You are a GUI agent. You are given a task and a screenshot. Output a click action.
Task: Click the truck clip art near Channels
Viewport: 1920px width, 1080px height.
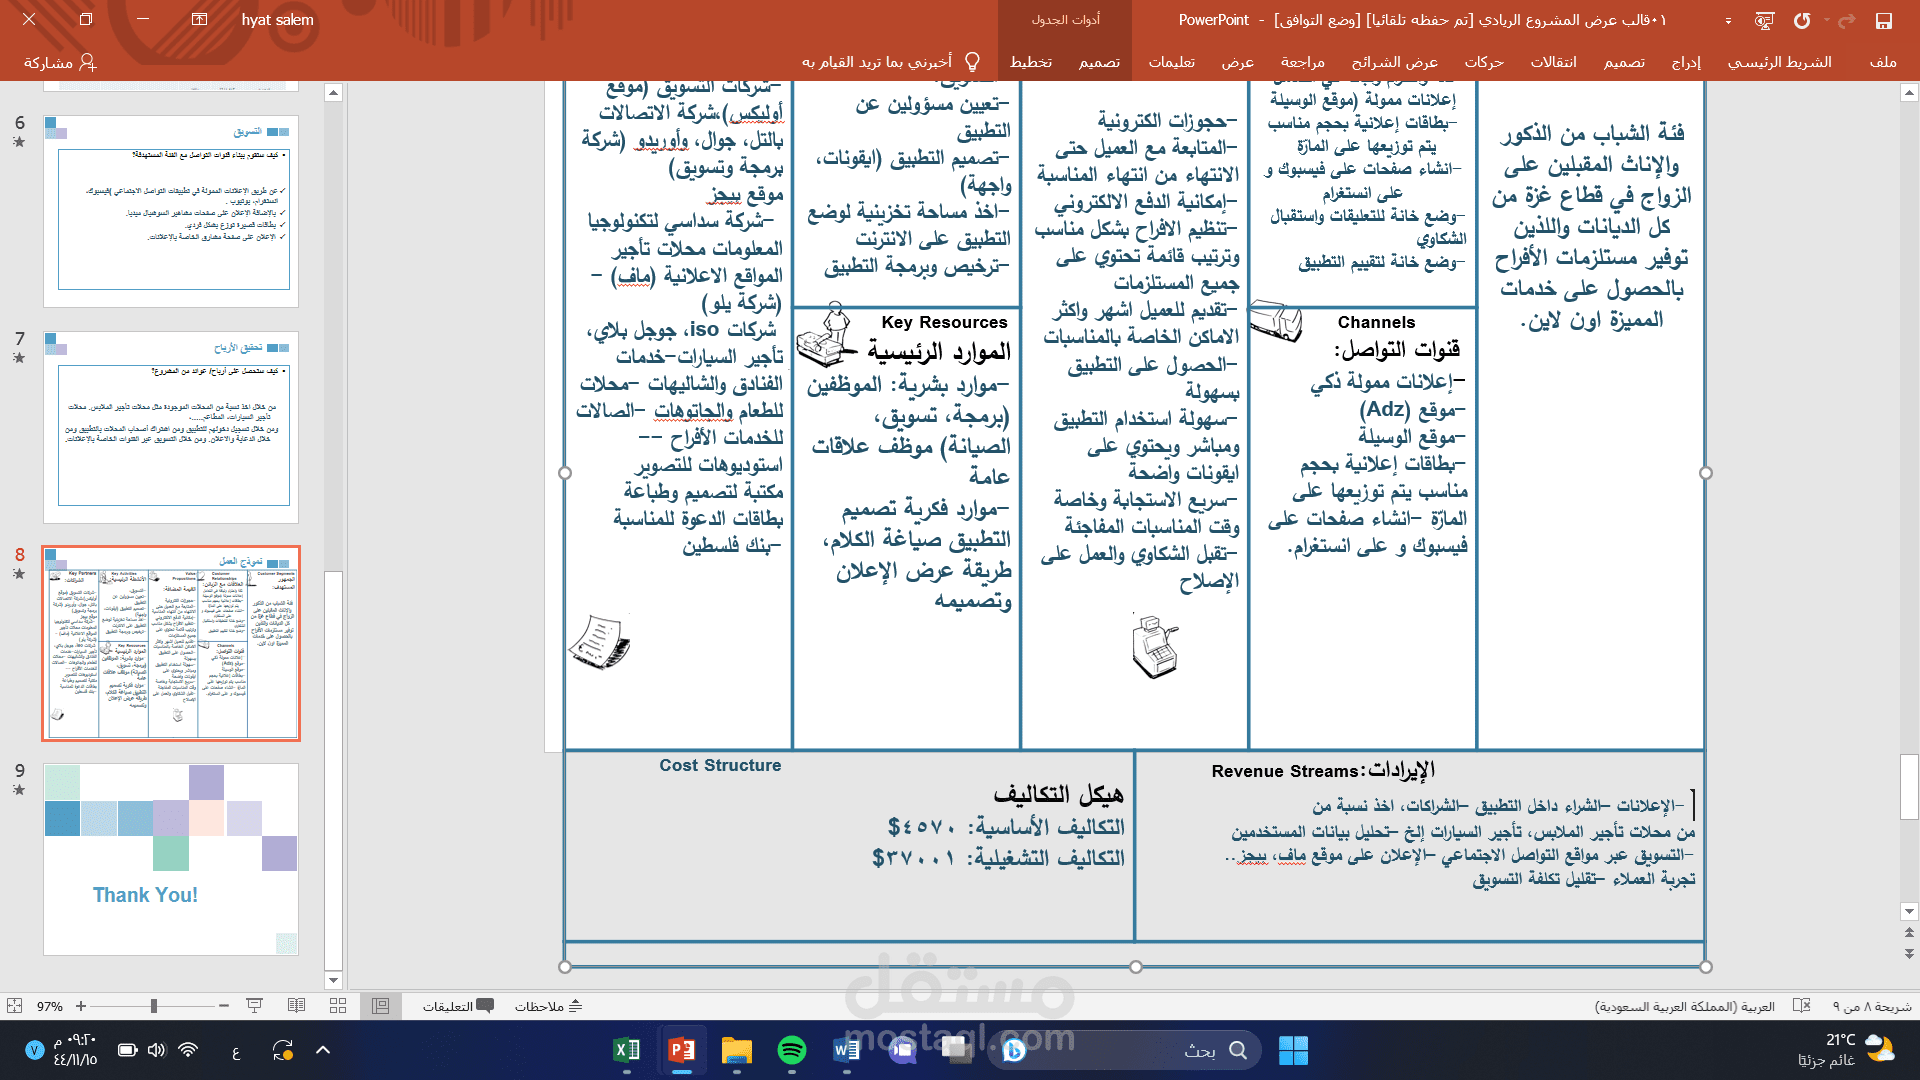point(1276,320)
